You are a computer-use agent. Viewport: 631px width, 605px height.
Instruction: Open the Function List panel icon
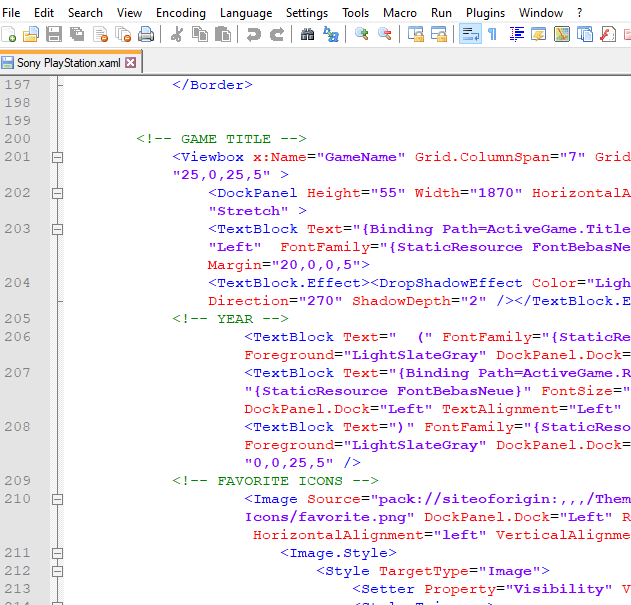tap(608, 34)
